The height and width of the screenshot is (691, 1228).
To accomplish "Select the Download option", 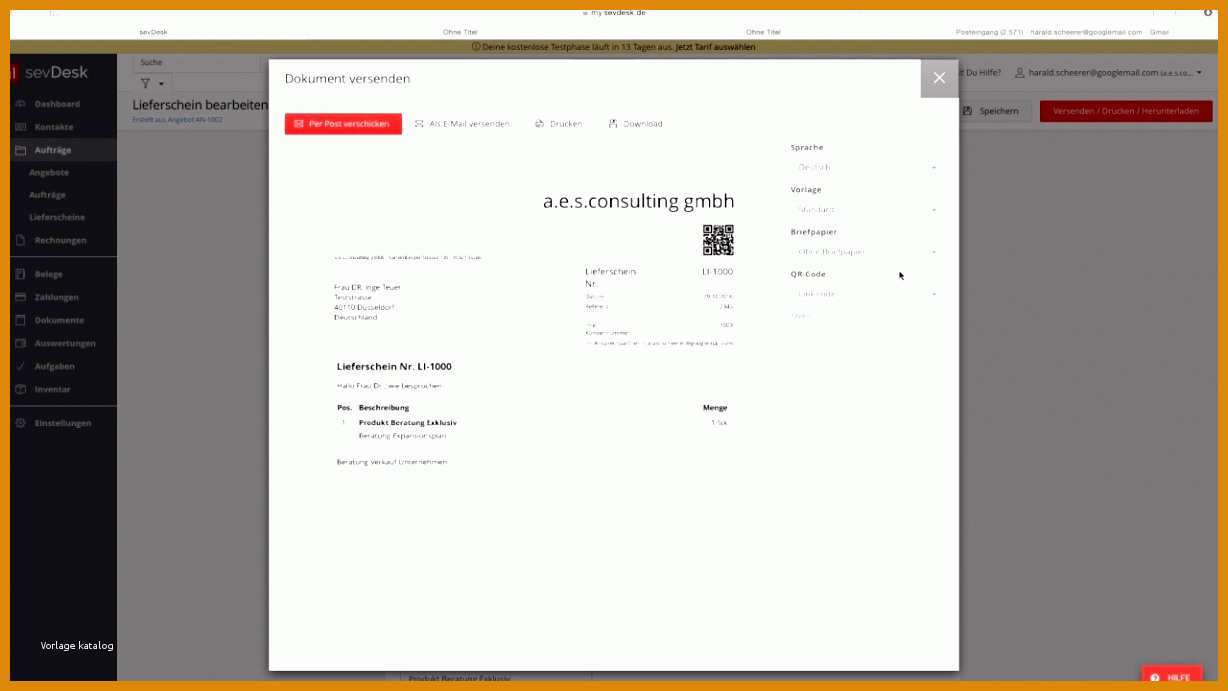I will (x=635, y=124).
